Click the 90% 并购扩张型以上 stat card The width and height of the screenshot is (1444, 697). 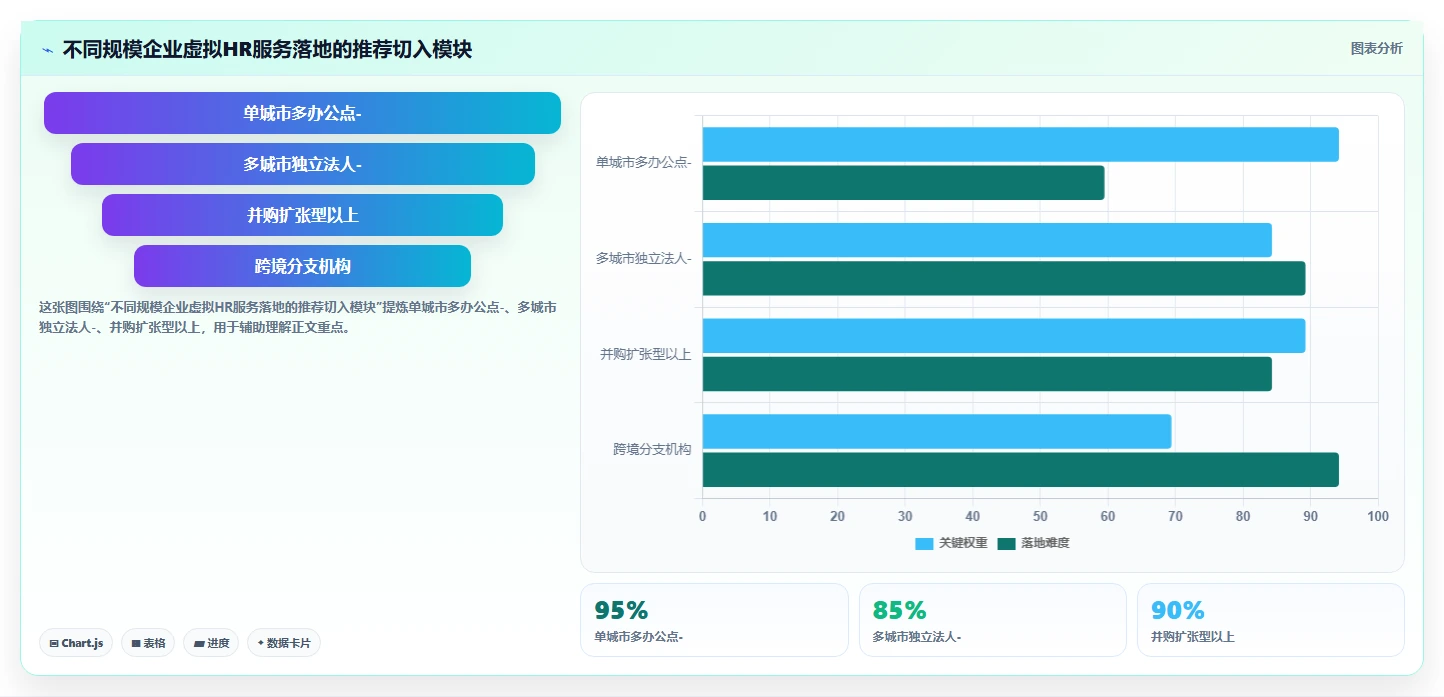pyautogui.click(x=1270, y=620)
